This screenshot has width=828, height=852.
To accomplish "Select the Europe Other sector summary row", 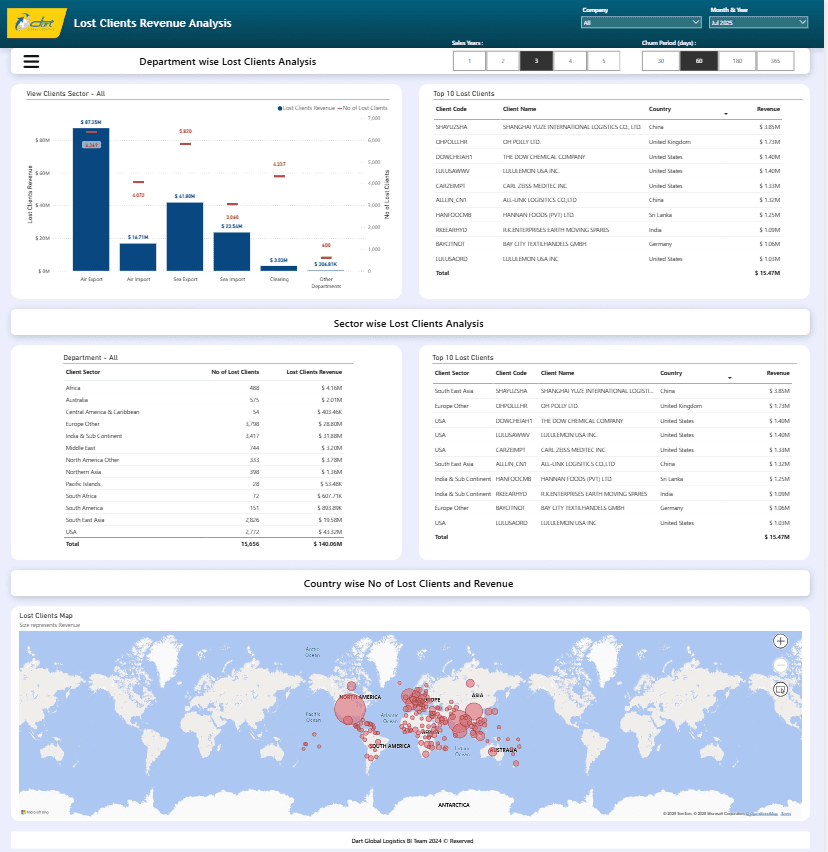I will pyautogui.click(x=204, y=424).
